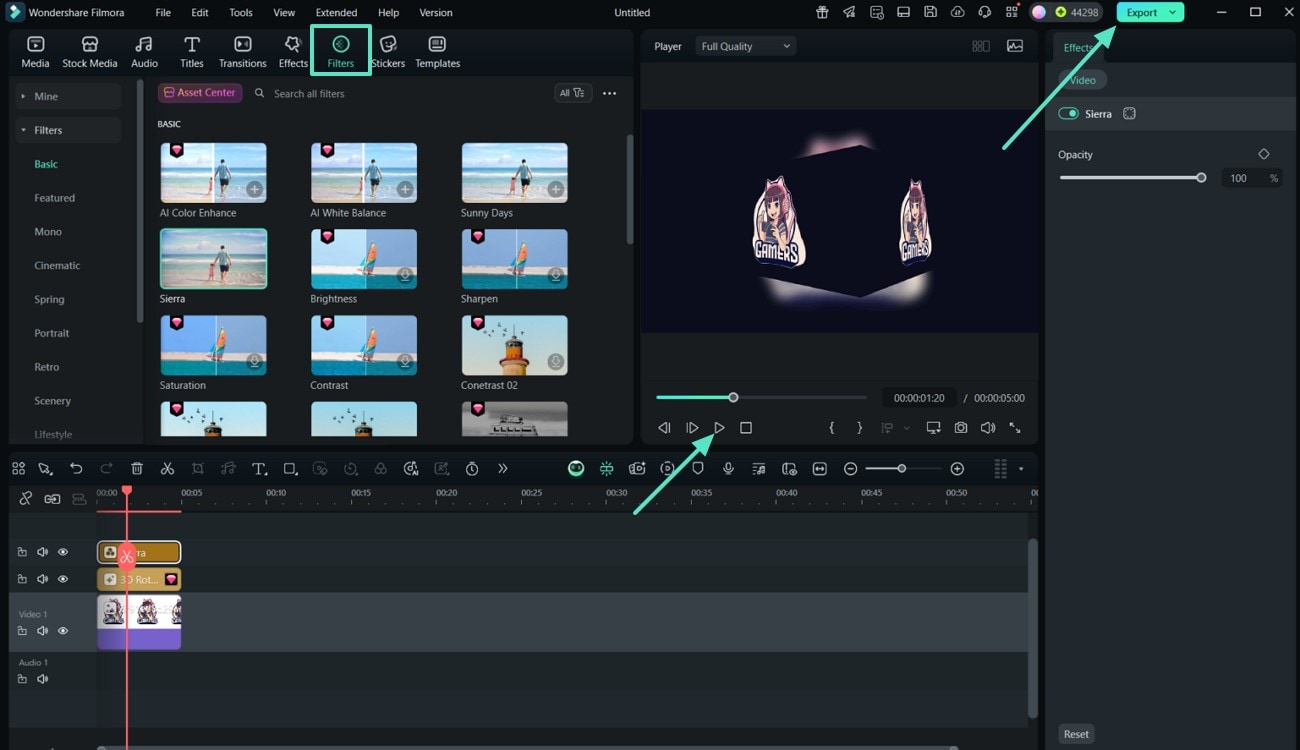Delete the clip with the trash icon
This screenshot has height=750, width=1300.
(137, 468)
